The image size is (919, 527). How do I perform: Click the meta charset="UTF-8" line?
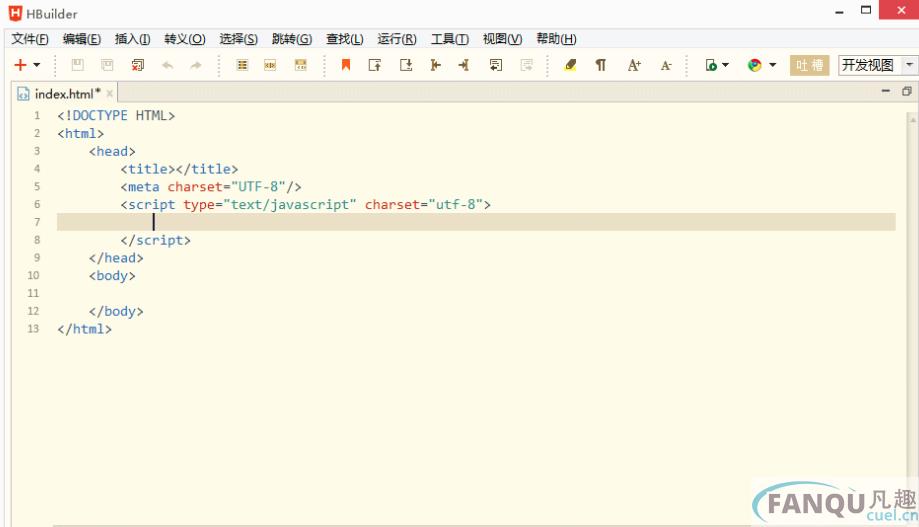[x=211, y=186]
